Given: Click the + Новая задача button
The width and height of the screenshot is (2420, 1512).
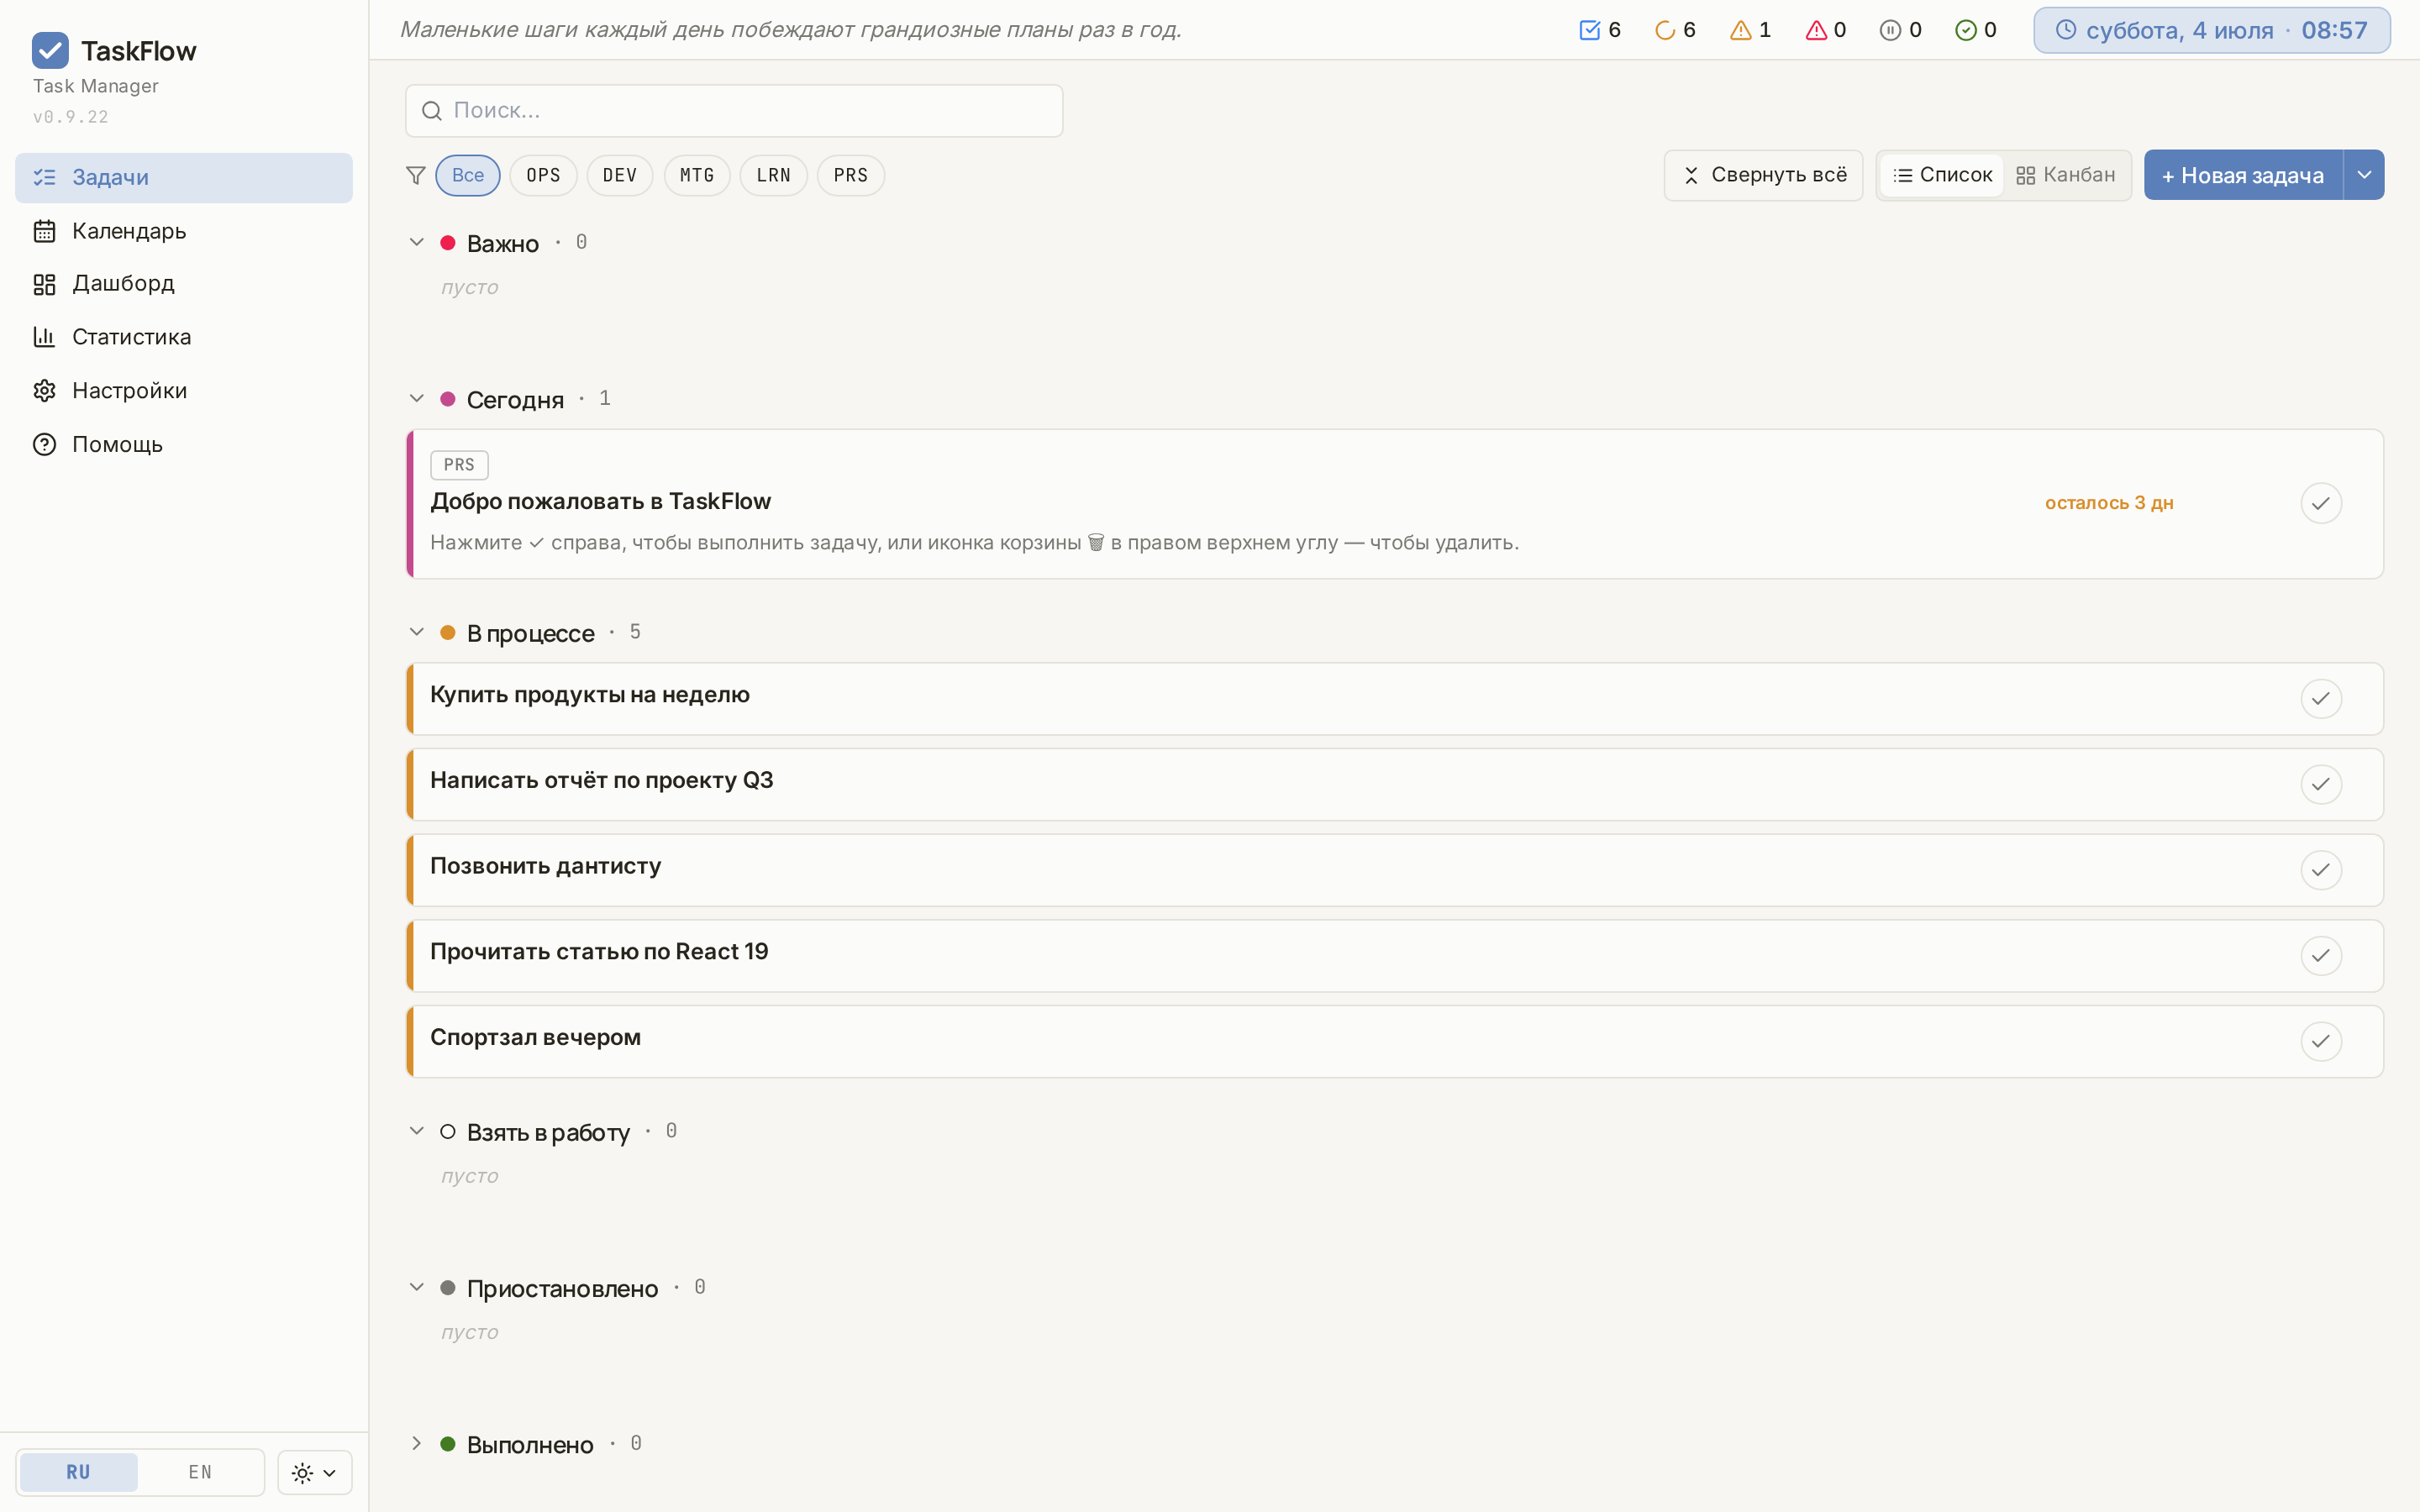Looking at the screenshot, I should pos(2243,176).
